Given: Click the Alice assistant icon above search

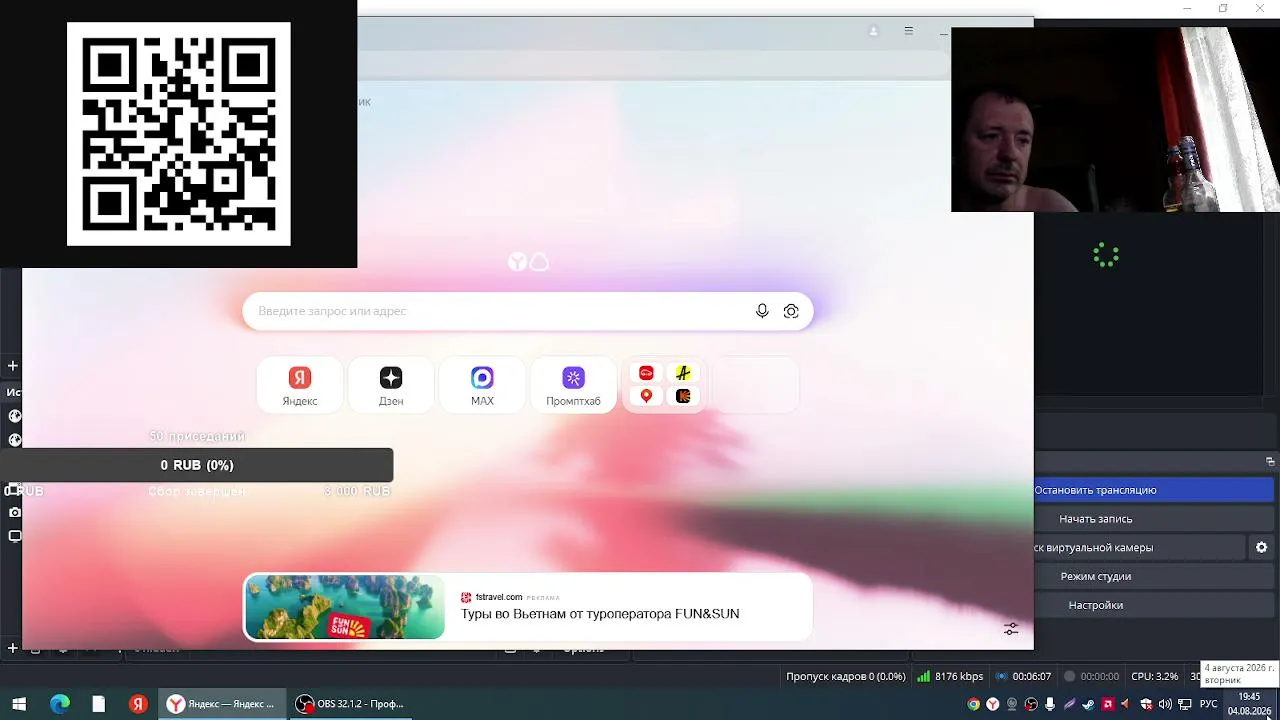Looking at the screenshot, I should (x=540, y=262).
